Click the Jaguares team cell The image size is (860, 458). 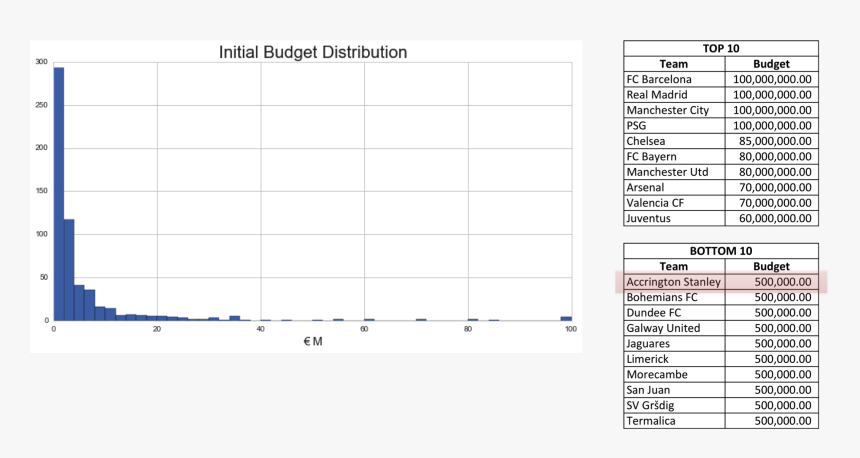tap(674, 343)
